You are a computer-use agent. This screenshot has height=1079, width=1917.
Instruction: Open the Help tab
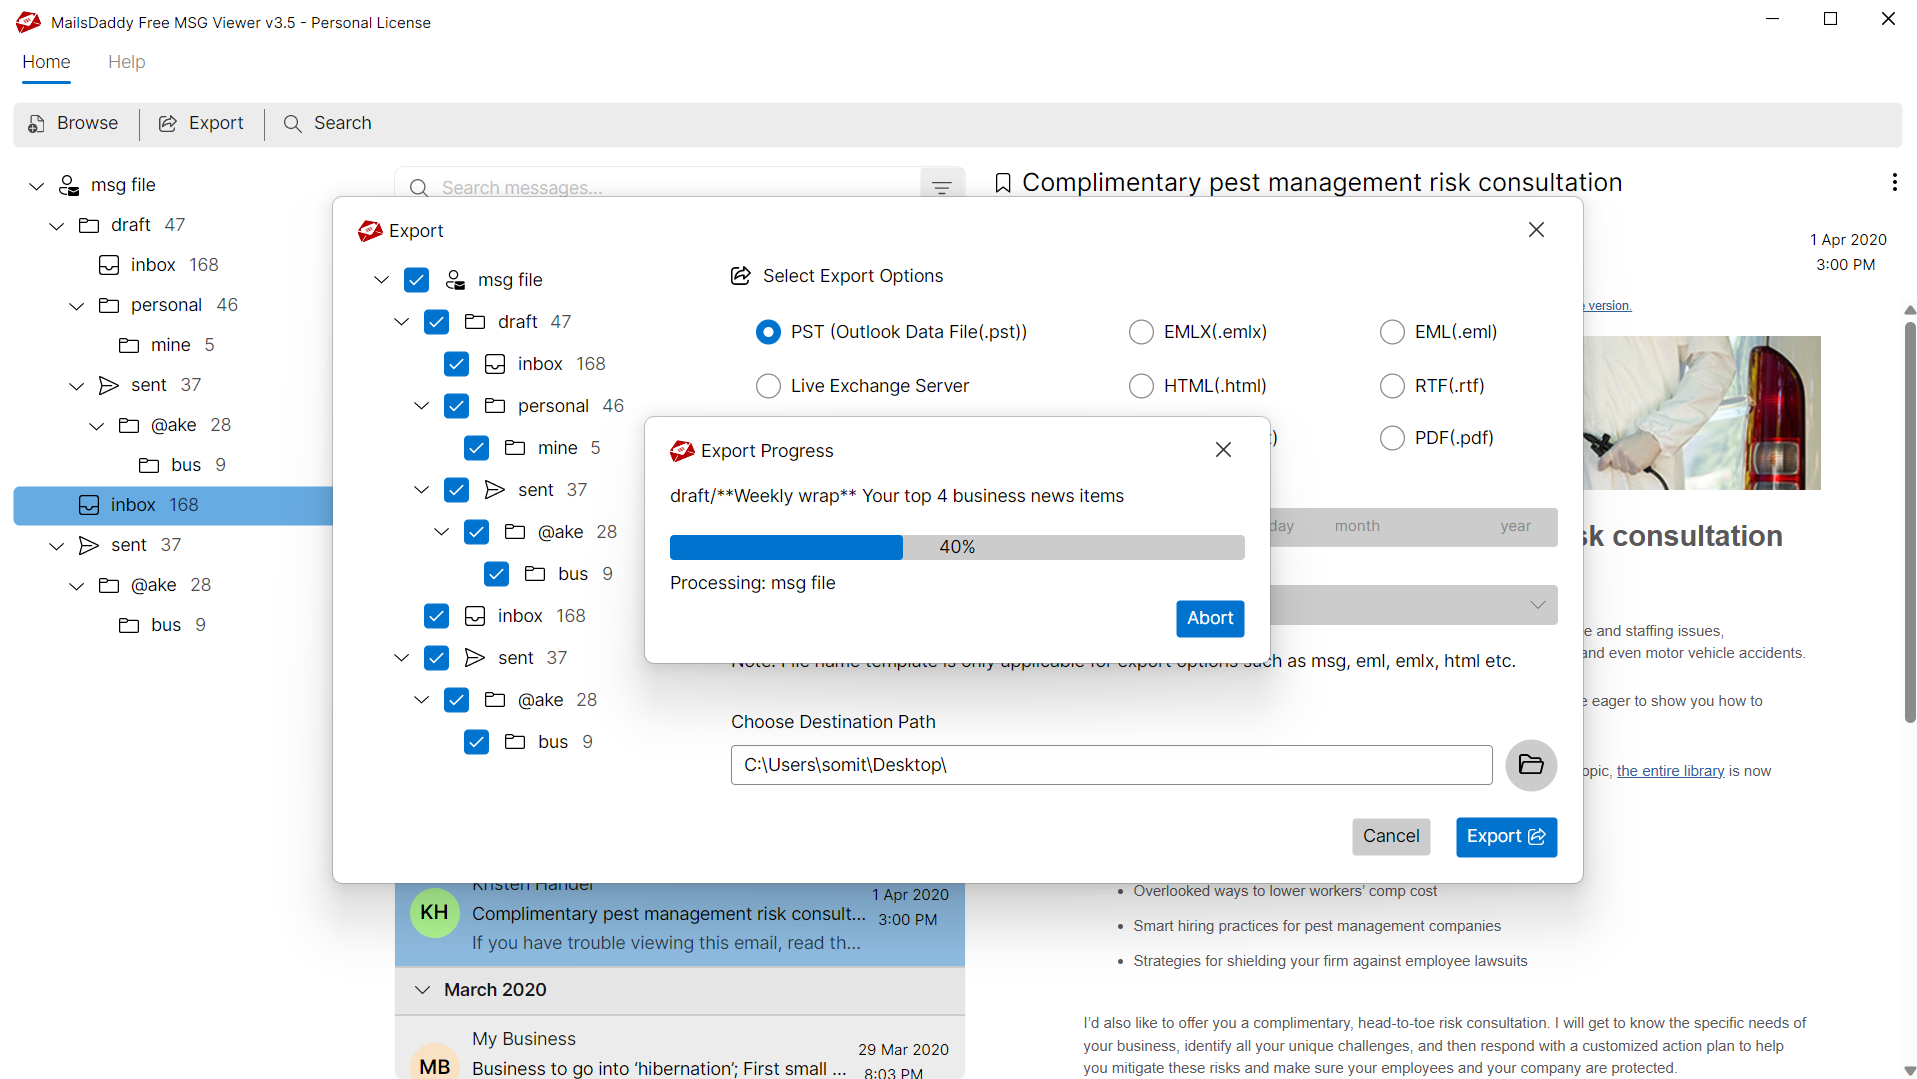click(x=126, y=62)
